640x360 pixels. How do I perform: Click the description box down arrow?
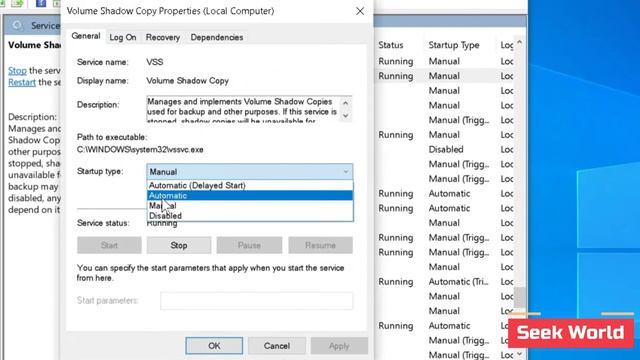[x=346, y=116]
